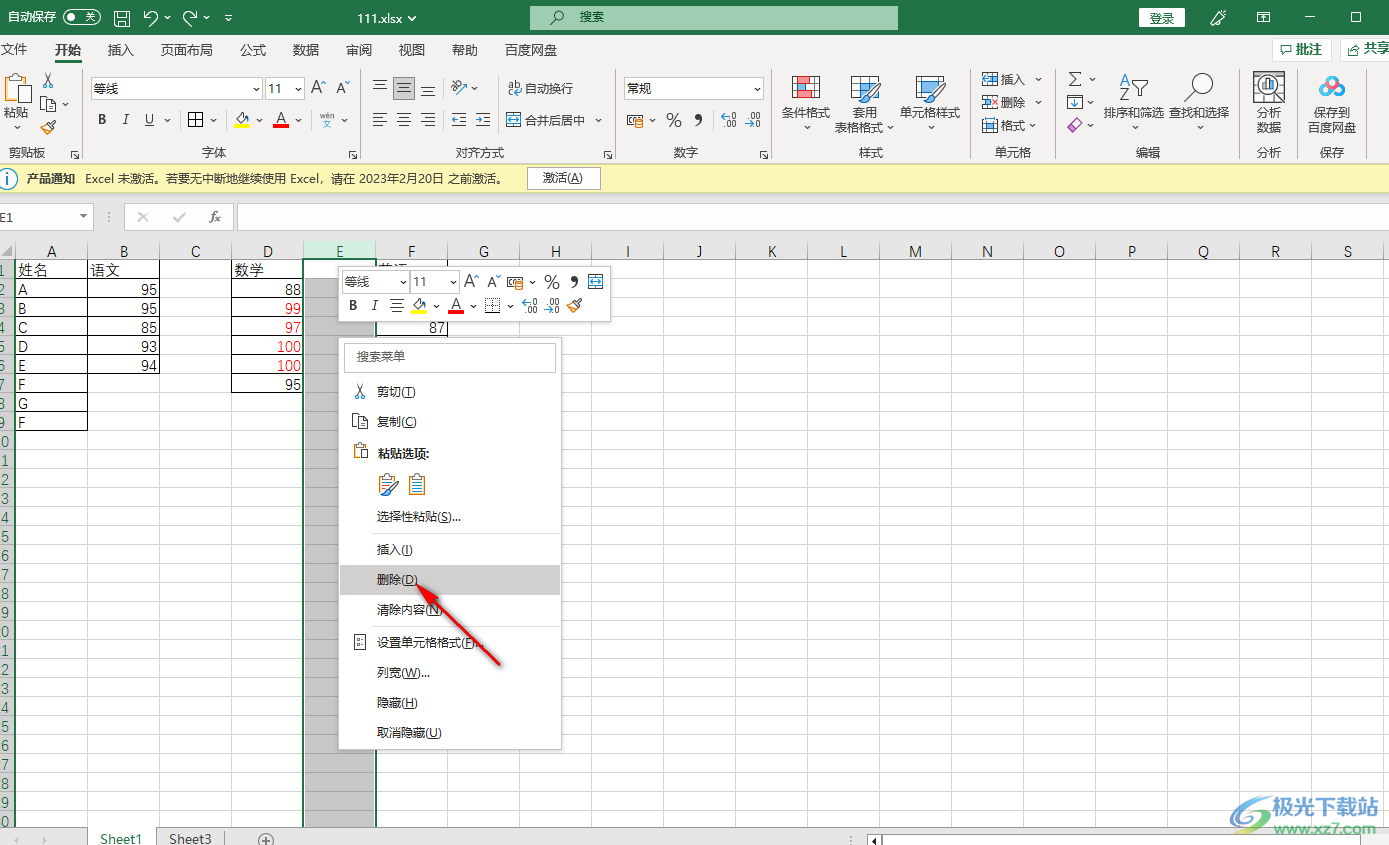Click Save to Baidu Netdisk icon
This screenshot has width=1389, height=845.
(1332, 104)
